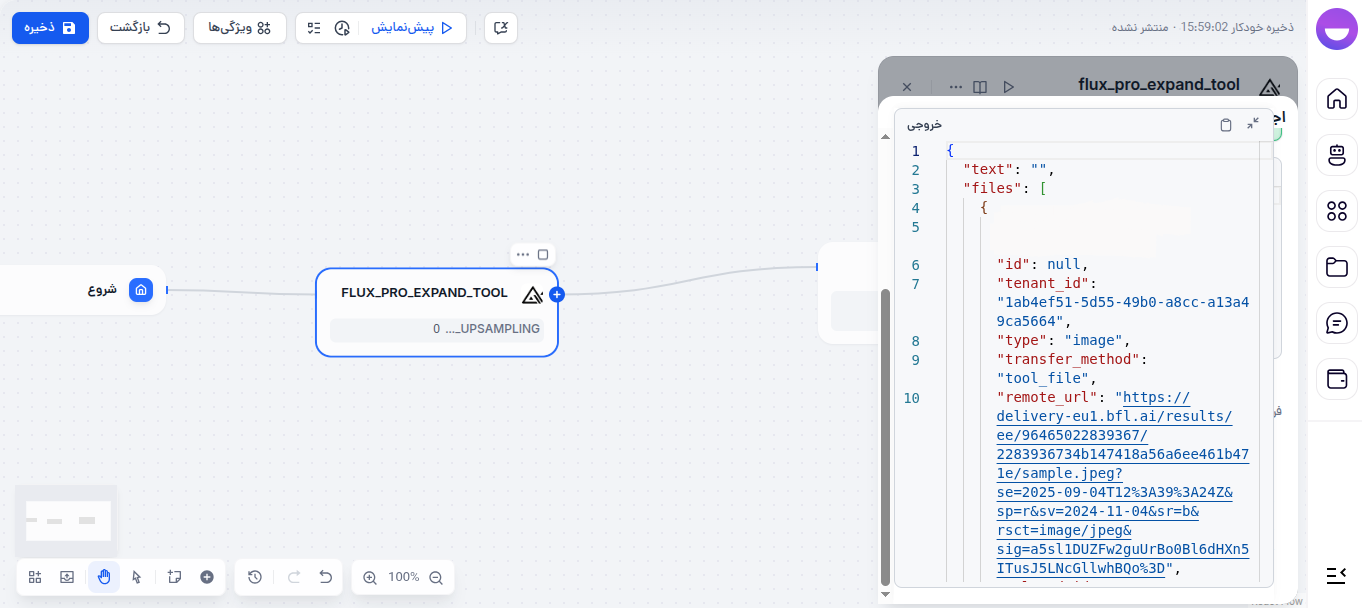Open the blue plus add-node button
This screenshot has height=608, width=1362.
[557, 294]
